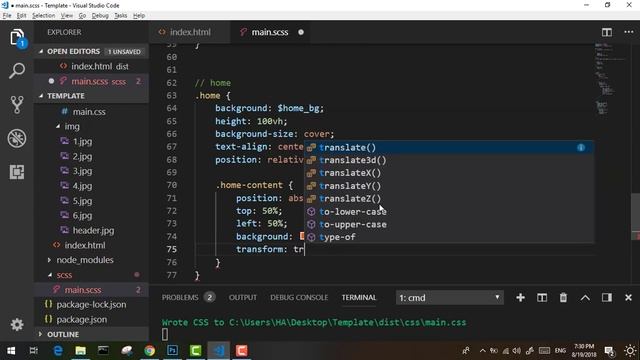
Task: Open Photoshop from taskbar
Action: coord(172,351)
